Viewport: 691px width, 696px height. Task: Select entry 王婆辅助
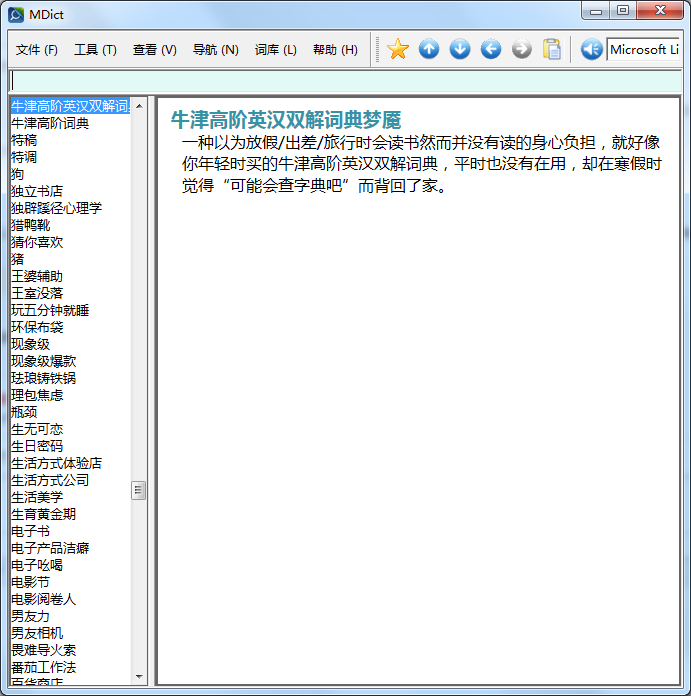tap(37, 276)
